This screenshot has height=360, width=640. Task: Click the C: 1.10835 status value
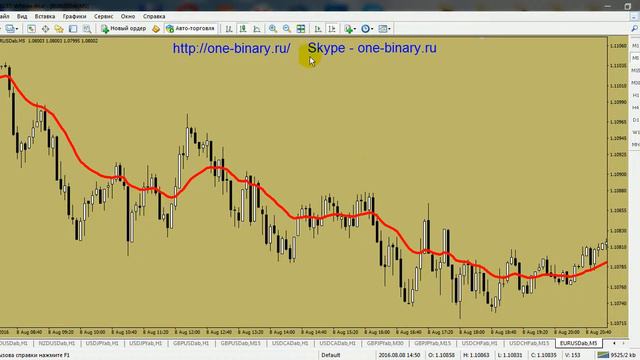click(543, 355)
